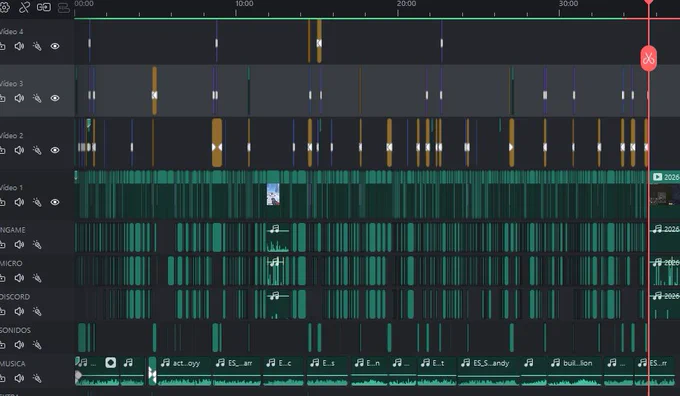Click the volume keyframe at first MUSICA clip start
The width and height of the screenshot is (680, 396).
pyautogui.click(x=78, y=375)
